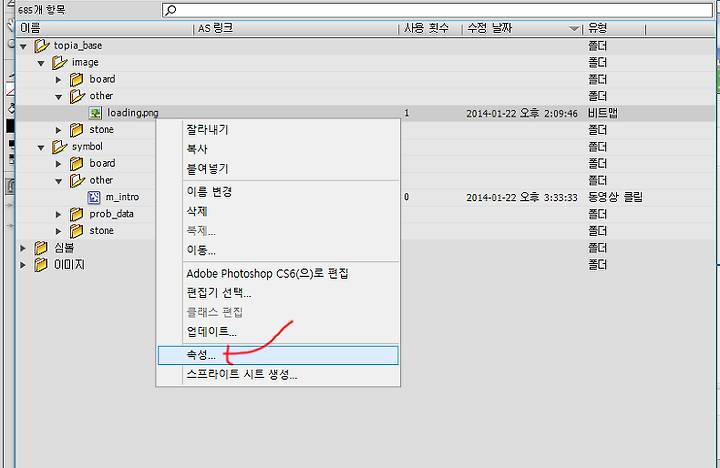Select the 이미지 folder name
Viewport: 720px width, 468px height.
[x=69, y=265]
